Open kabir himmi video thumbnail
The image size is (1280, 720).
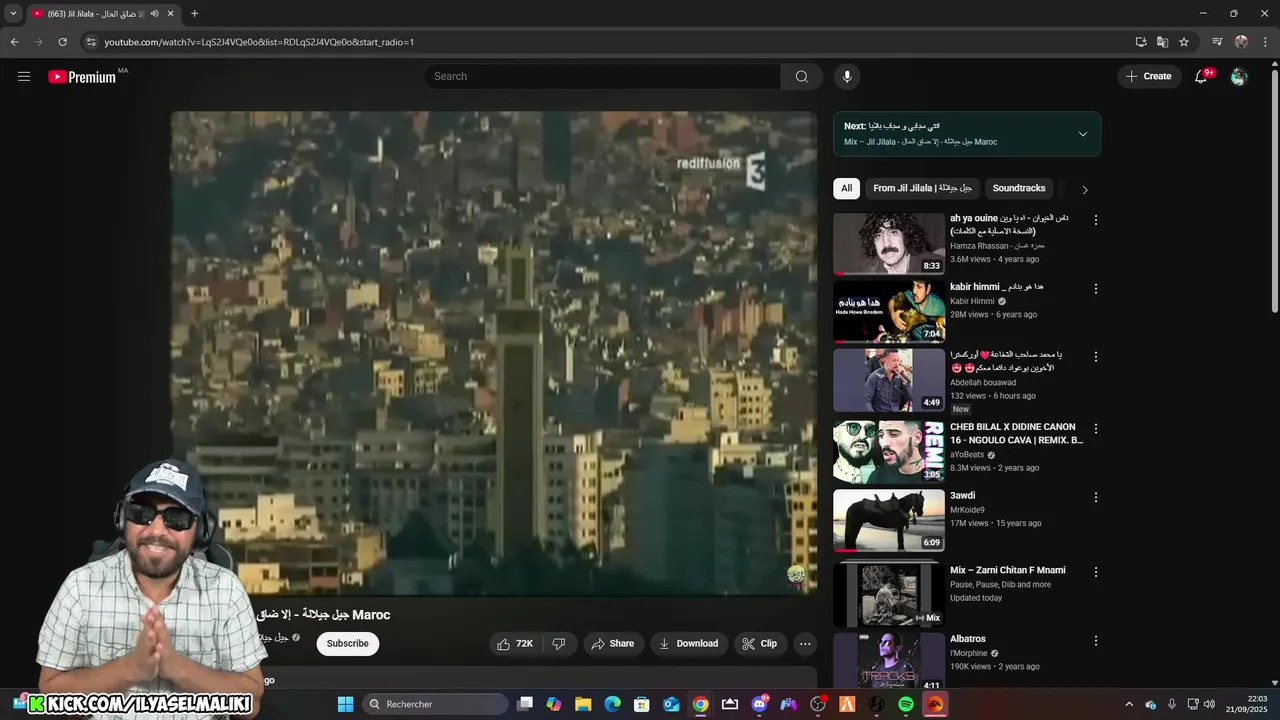click(889, 312)
